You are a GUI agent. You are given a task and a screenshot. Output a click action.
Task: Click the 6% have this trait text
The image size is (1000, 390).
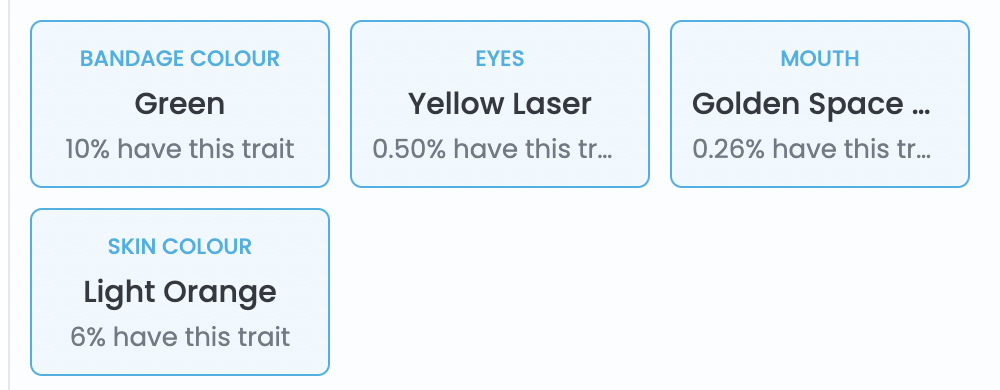(x=180, y=337)
